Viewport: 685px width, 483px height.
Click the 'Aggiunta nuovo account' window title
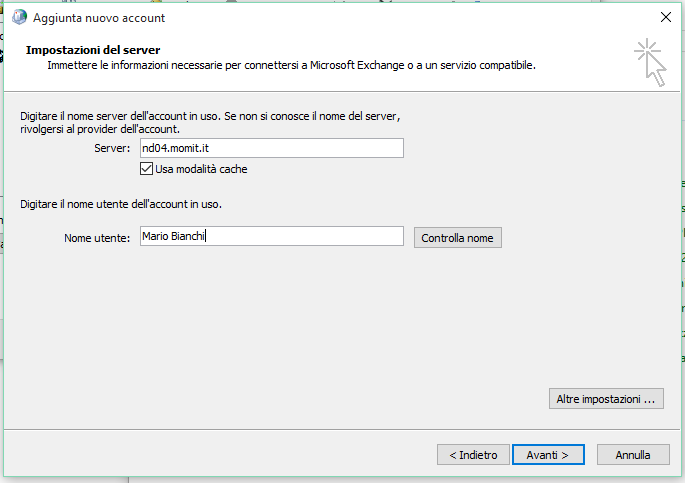coord(99,18)
